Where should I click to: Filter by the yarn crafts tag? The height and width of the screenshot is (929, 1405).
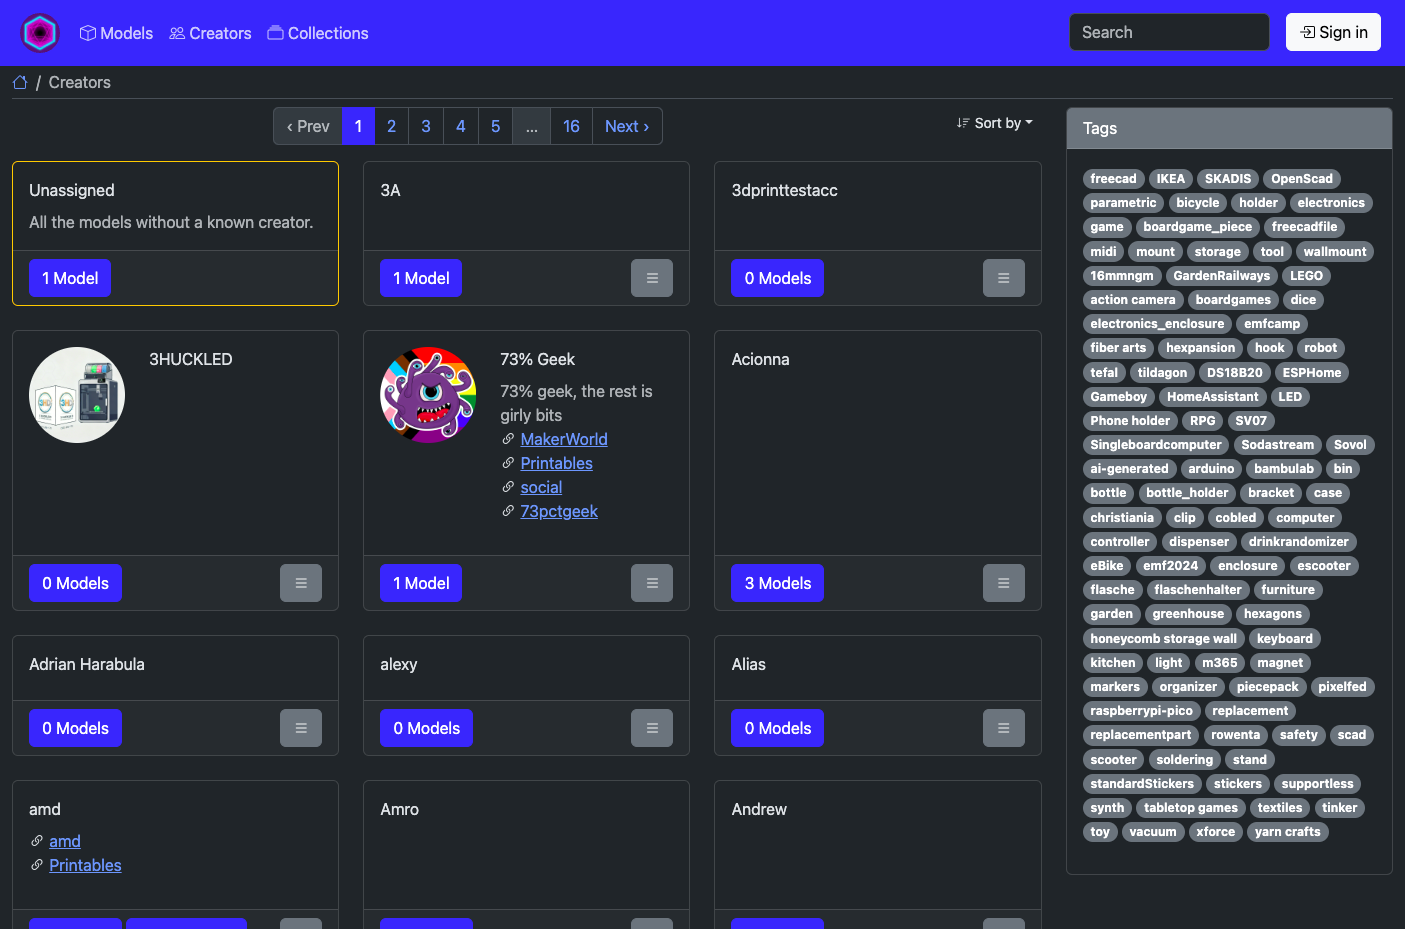(x=1287, y=832)
